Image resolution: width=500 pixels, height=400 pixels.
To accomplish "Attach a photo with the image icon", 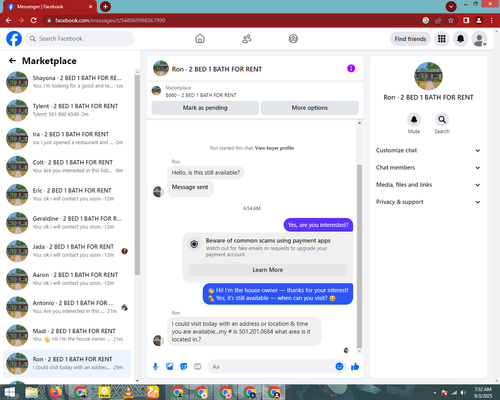I will coord(170,367).
